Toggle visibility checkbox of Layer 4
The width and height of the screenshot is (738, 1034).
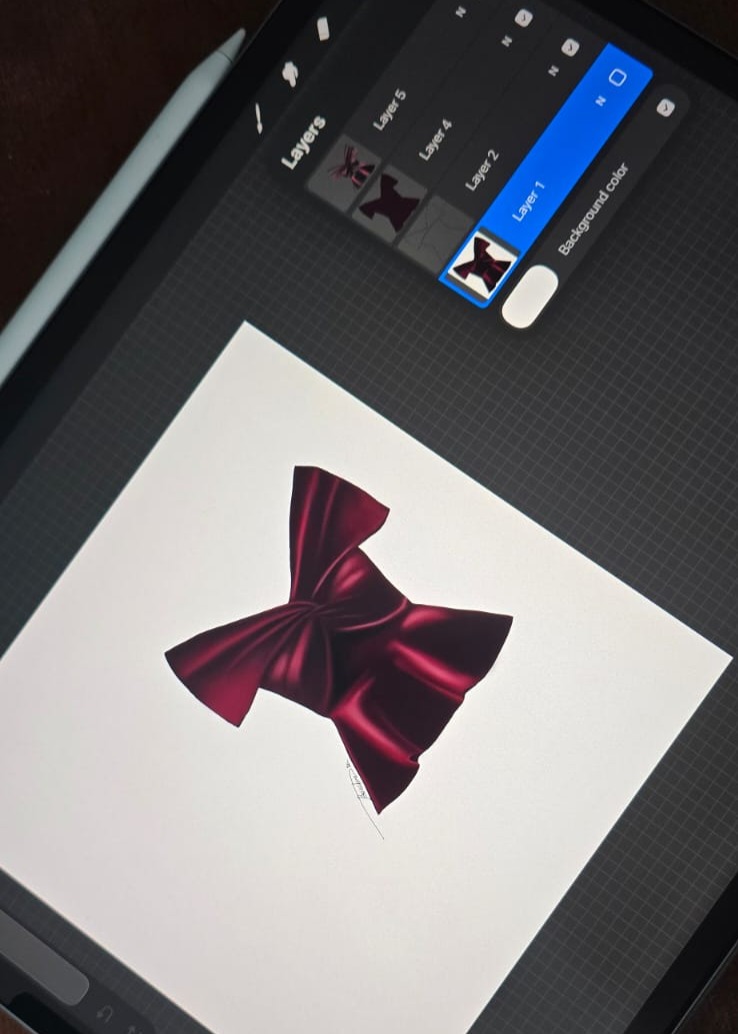point(524,17)
